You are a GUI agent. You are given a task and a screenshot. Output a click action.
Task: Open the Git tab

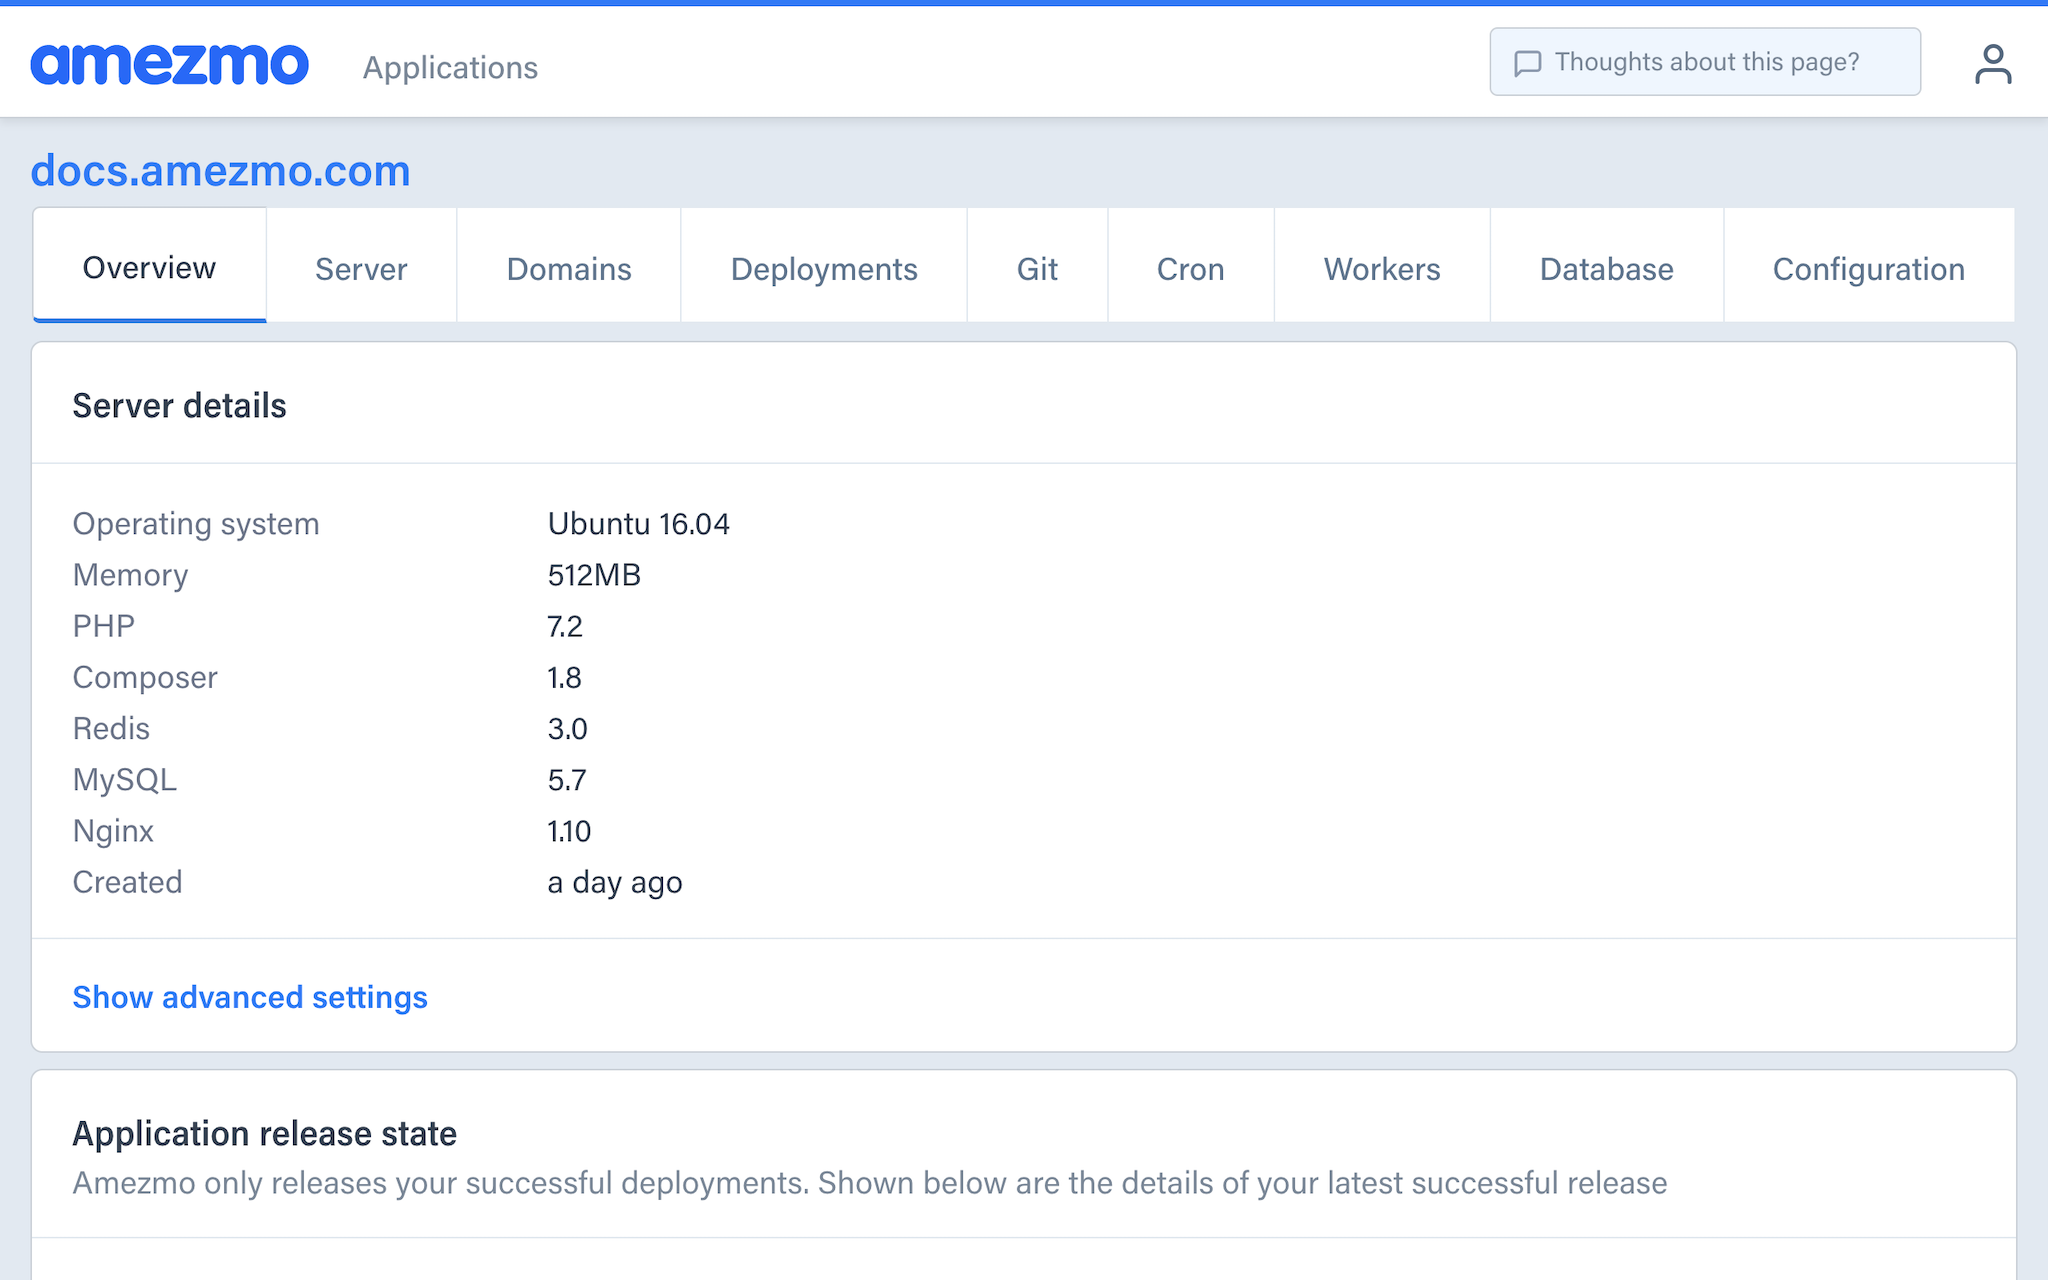point(1037,268)
